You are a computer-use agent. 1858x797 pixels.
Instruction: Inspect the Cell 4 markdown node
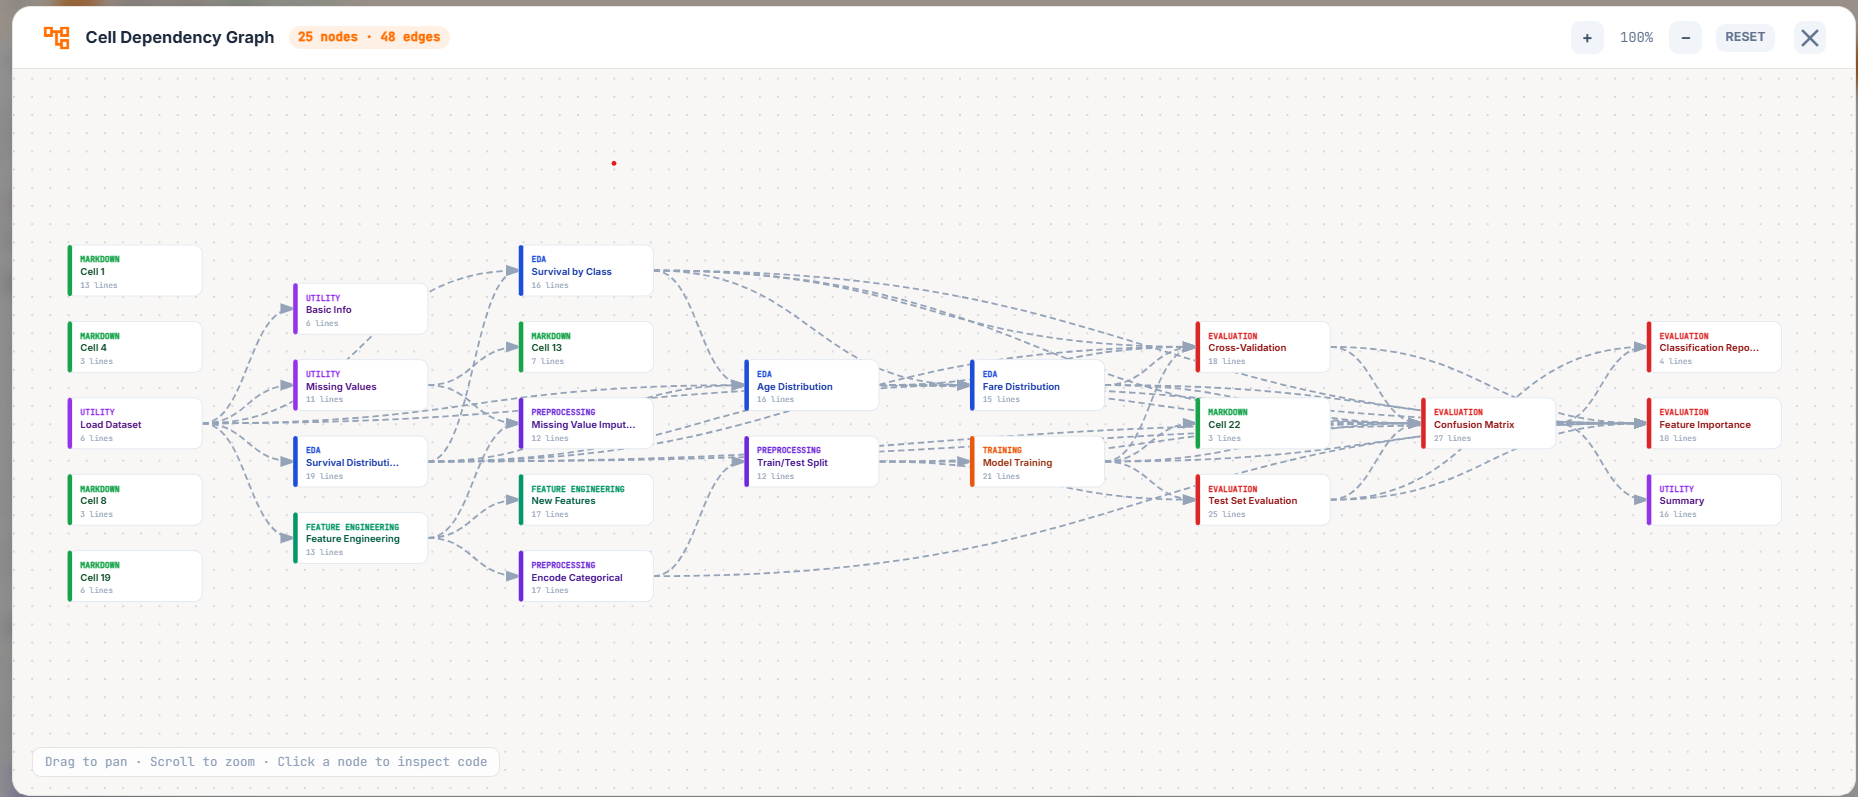135,347
